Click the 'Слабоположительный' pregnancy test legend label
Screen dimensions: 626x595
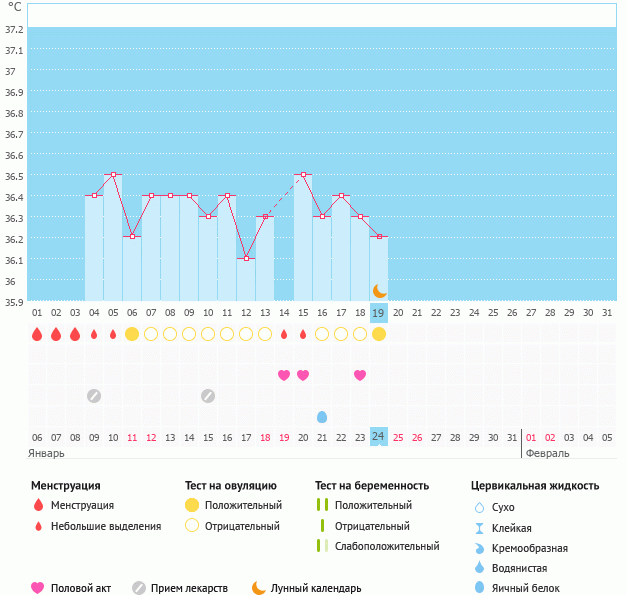[387, 546]
